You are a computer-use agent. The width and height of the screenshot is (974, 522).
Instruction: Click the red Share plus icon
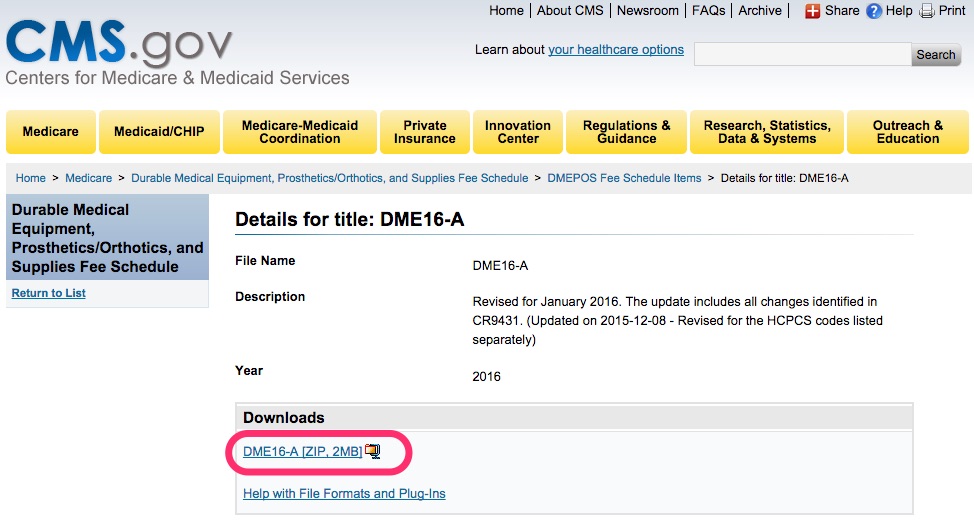tap(812, 11)
